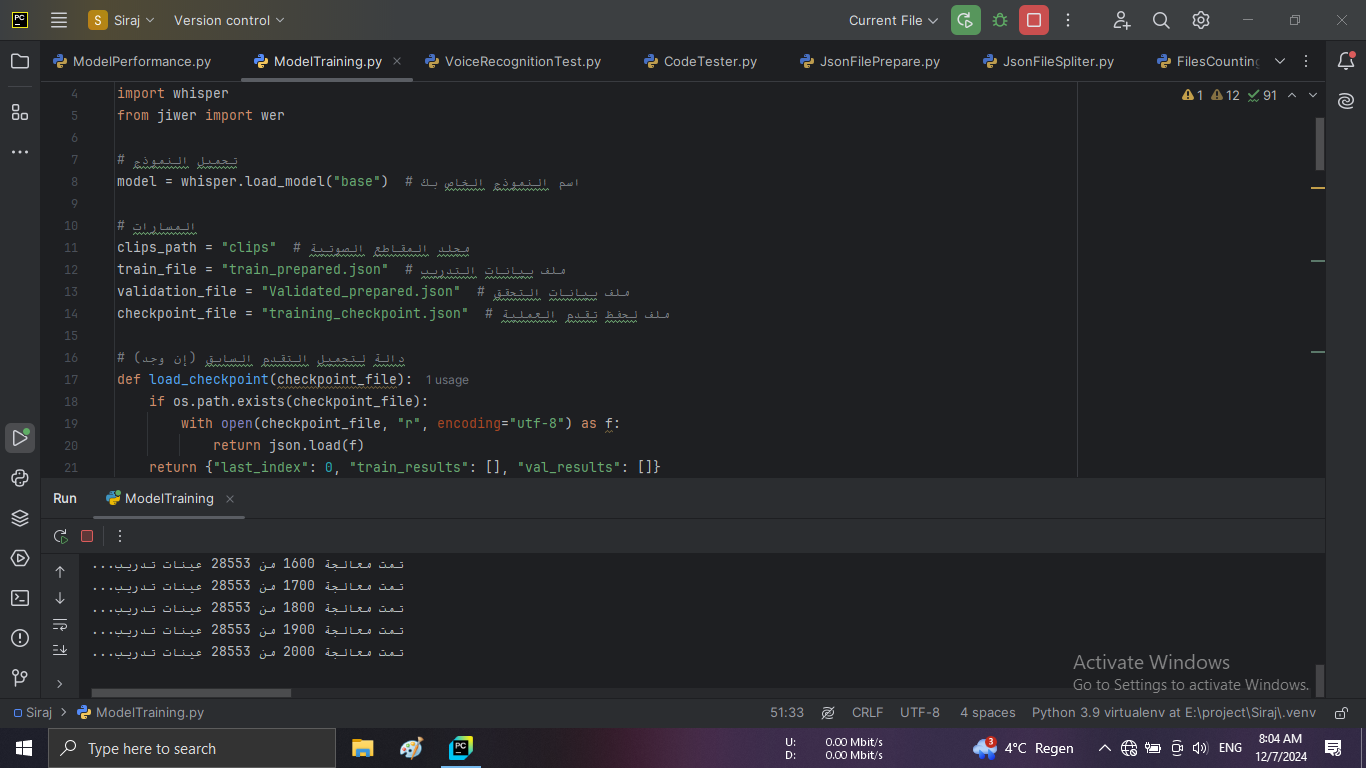Open the Terminal tool window
This screenshot has width=1366, height=768.
point(20,598)
